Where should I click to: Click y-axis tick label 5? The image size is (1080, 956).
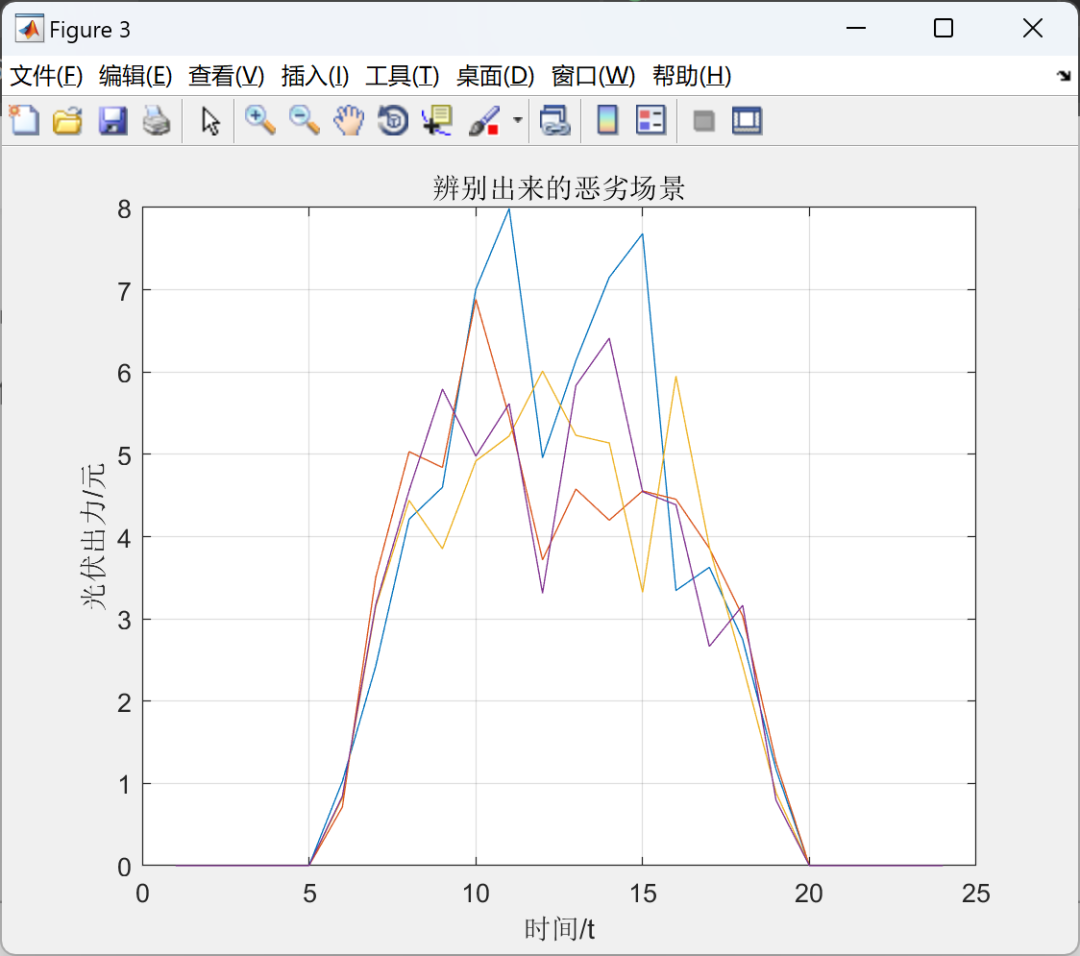coord(124,455)
